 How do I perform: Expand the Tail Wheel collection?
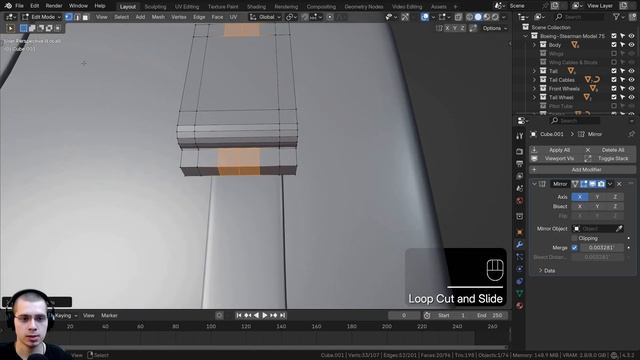[x=534, y=97]
